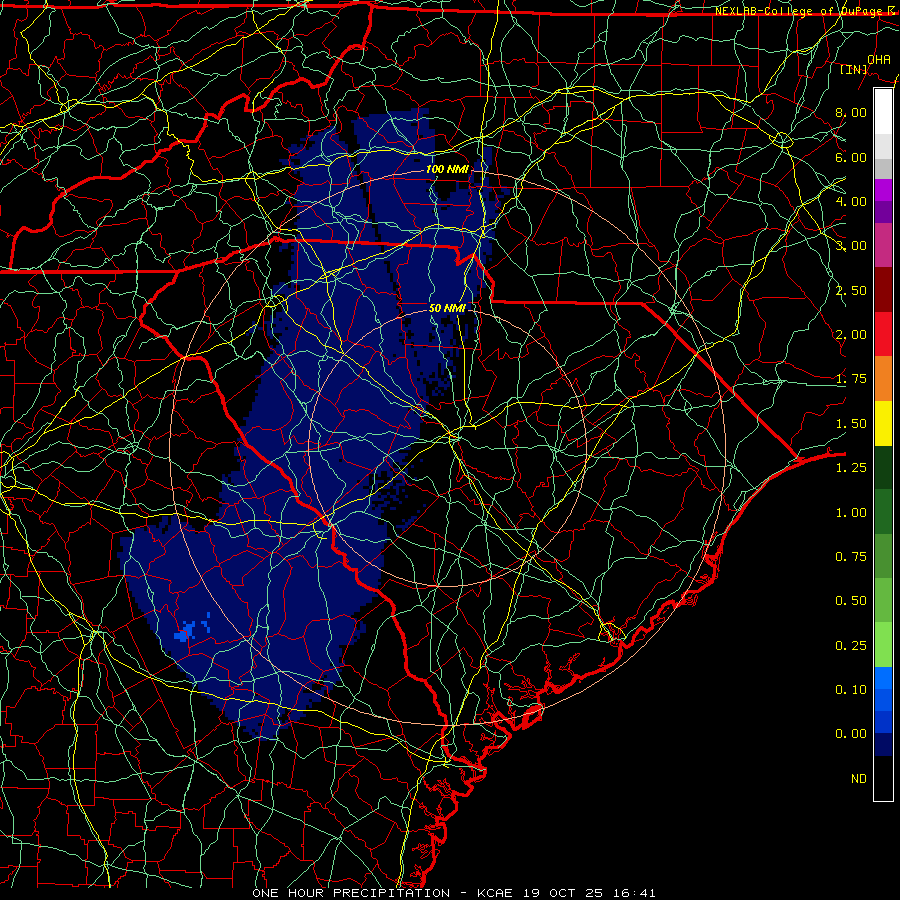This screenshot has height=900, width=900.
Task: Click the 2.00 legend value
Action: (851, 335)
